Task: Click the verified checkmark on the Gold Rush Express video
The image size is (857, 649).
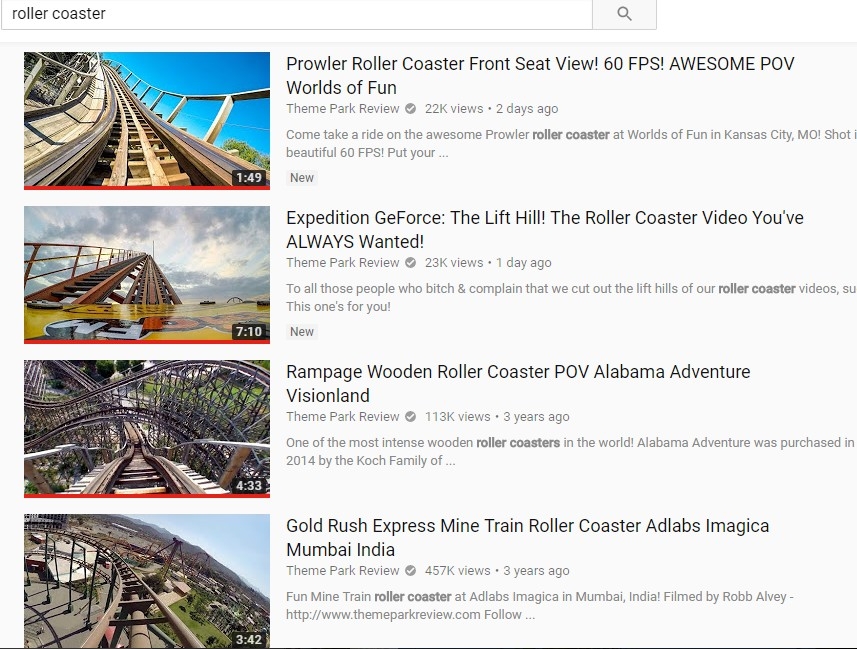Action: coord(410,571)
